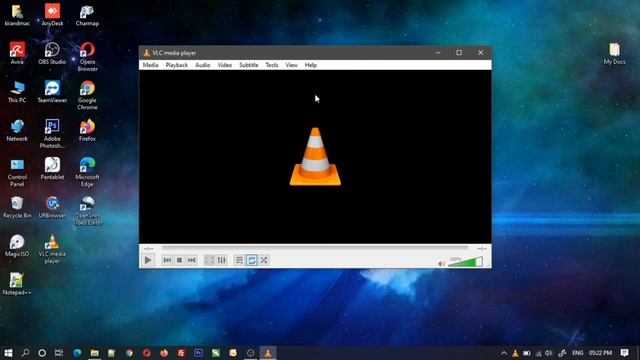The height and width of the screenshot is (360, 640).
Task: Adjust the green VLC volume slider
Action: pos(465,262)
